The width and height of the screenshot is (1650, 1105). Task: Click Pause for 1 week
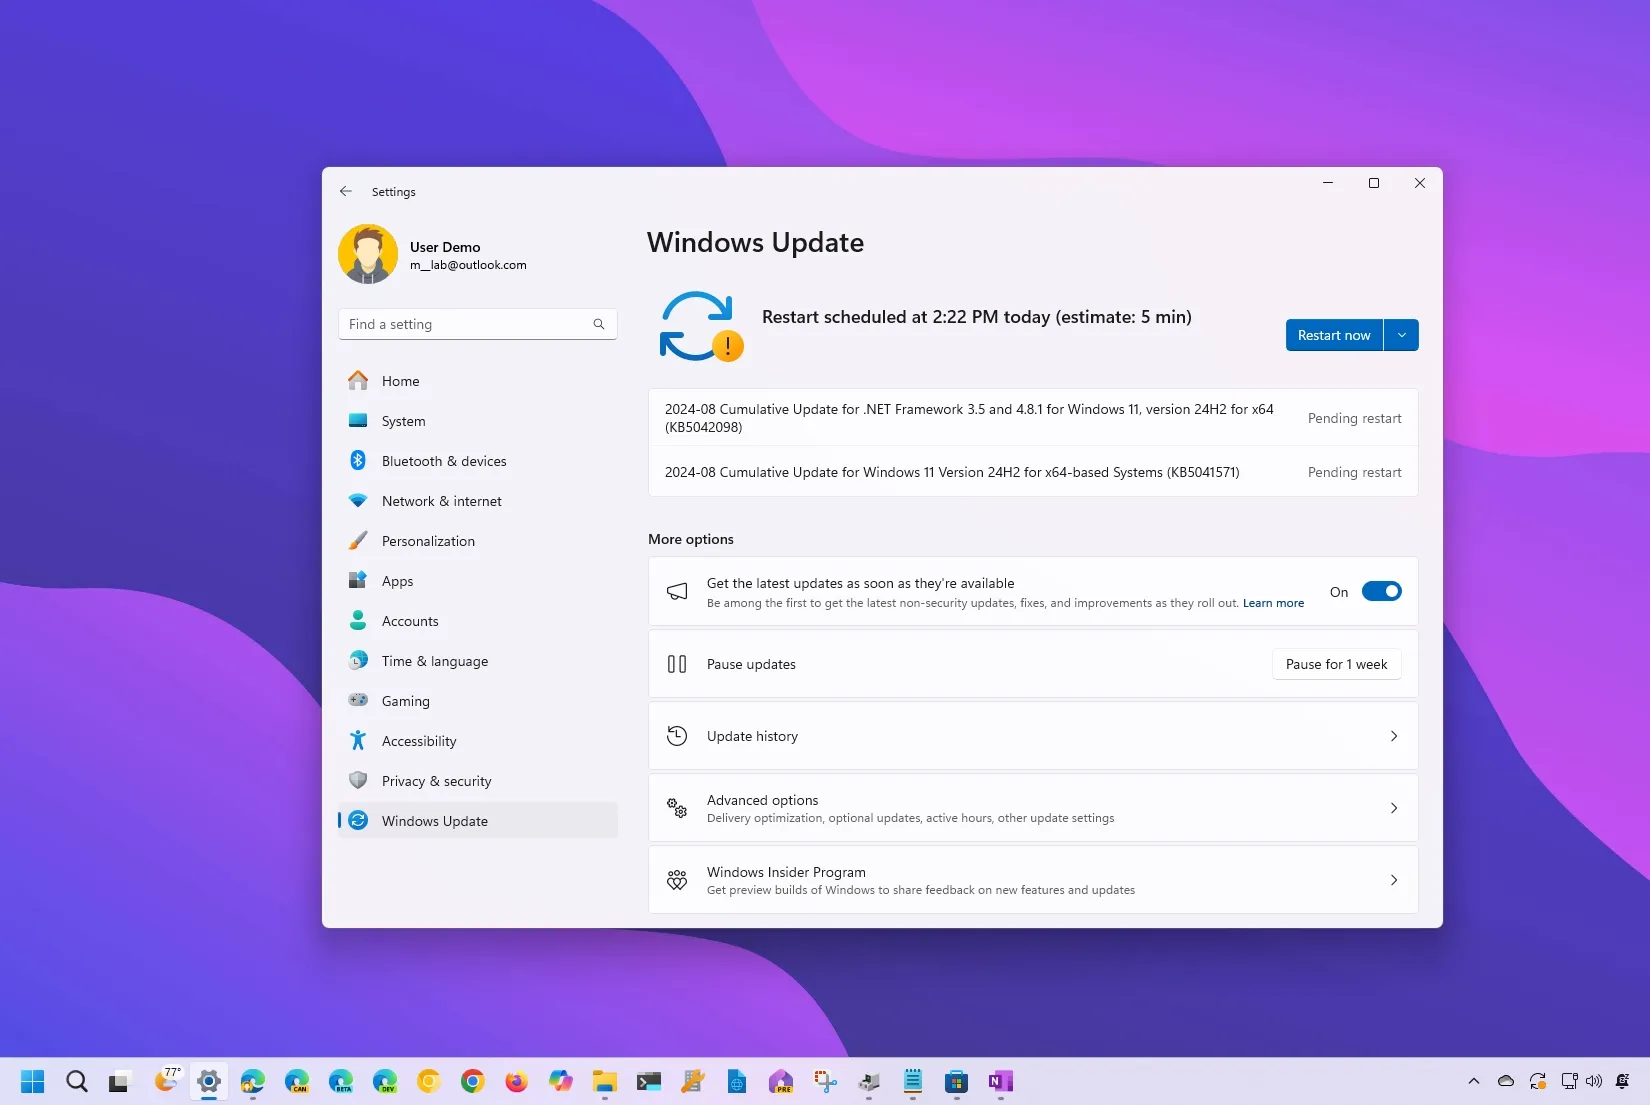1336,664
